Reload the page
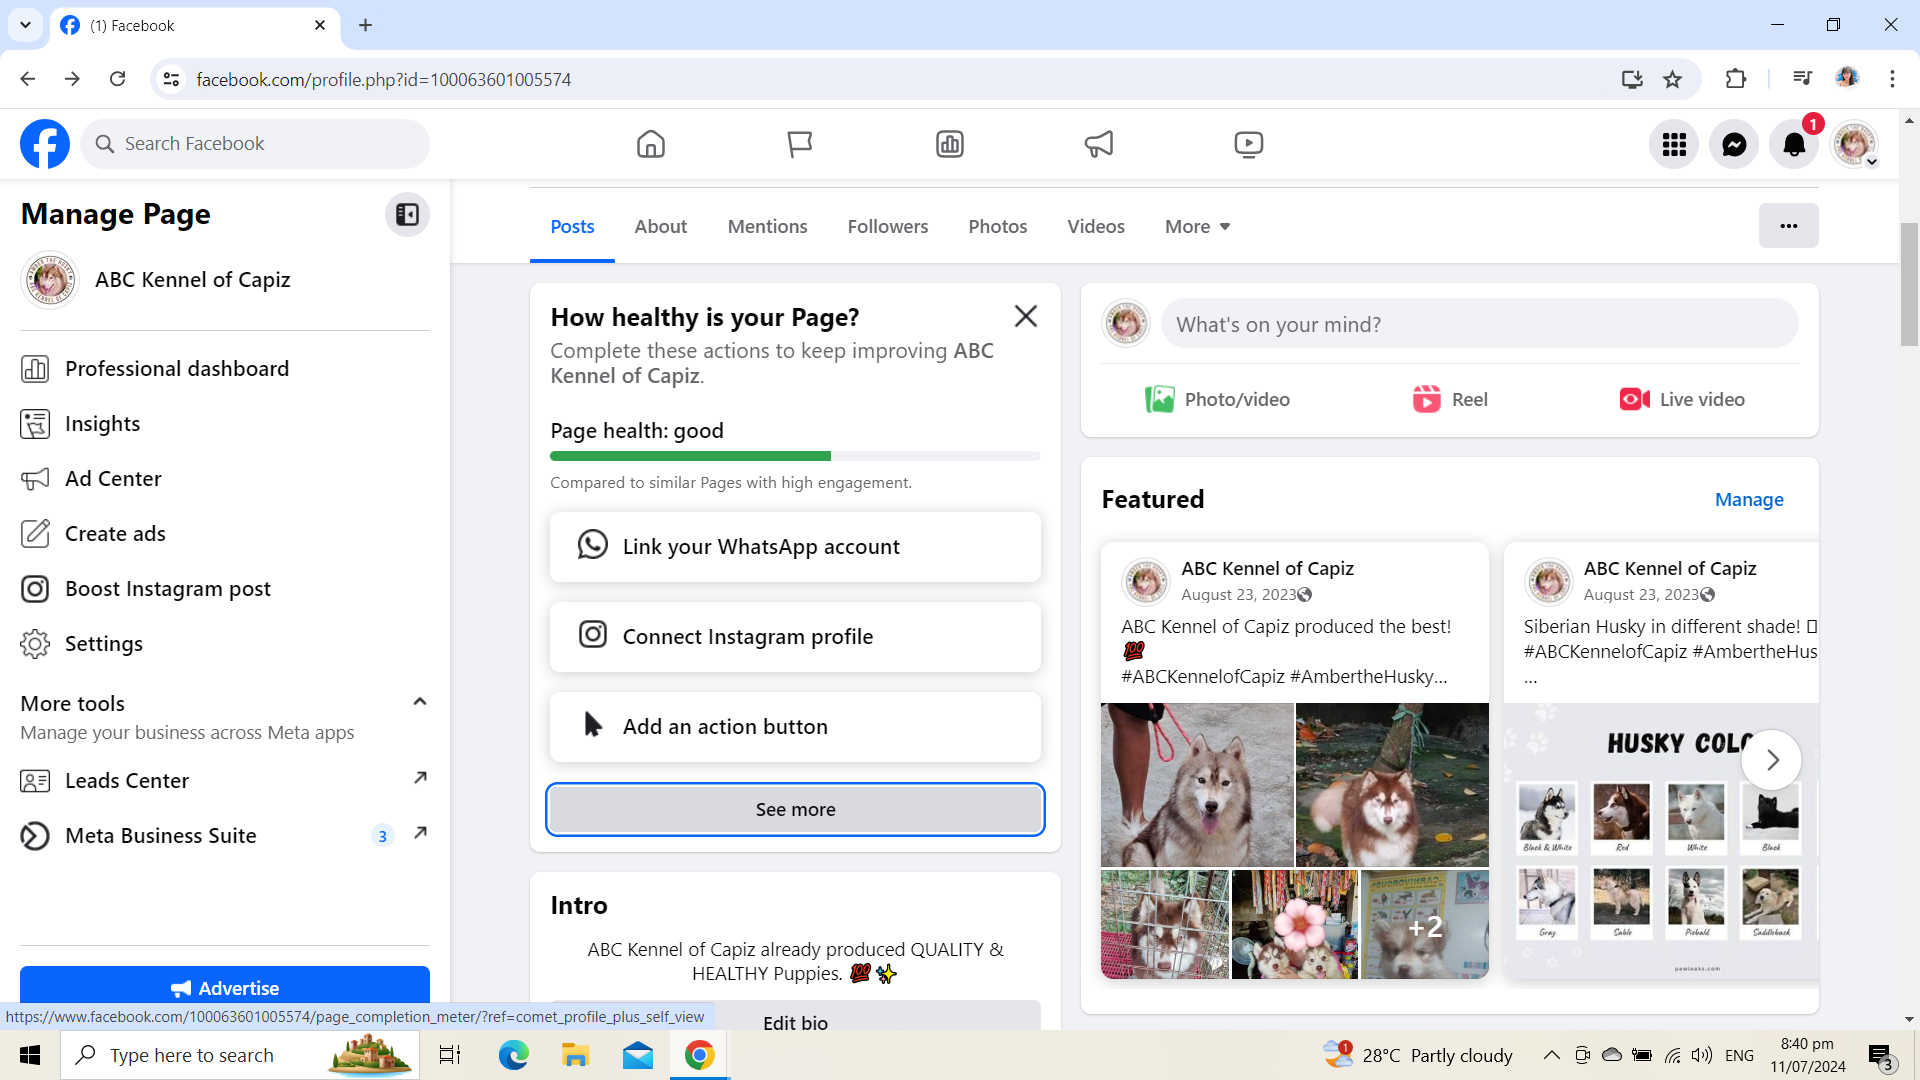The width and height of the screenshot is (1920, 1080). coord(117,79)
